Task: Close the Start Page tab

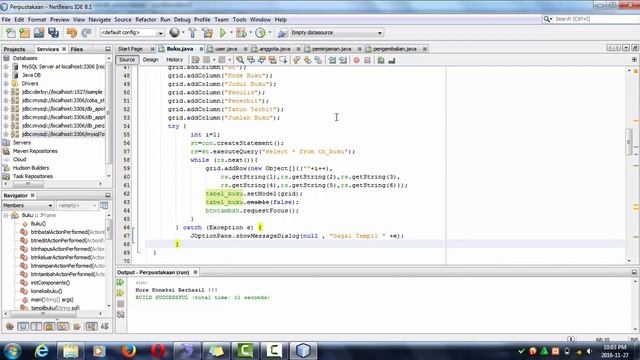Action: click(152, 49)
